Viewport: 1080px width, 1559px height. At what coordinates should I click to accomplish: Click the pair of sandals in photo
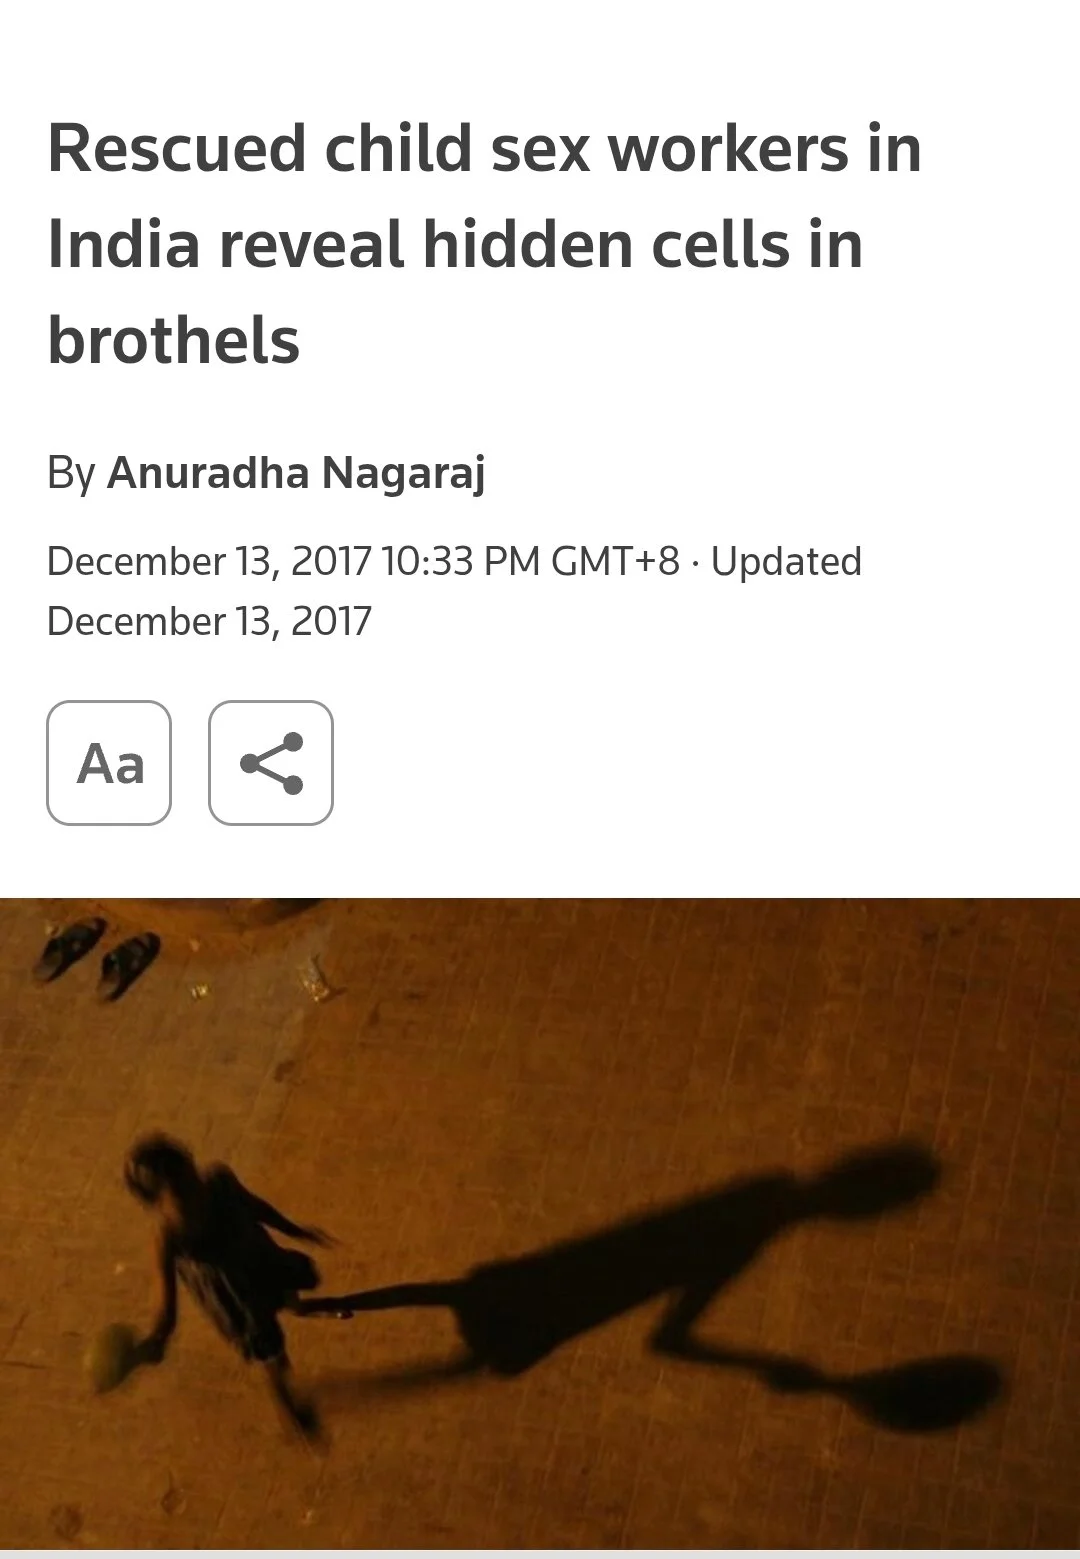97,955
